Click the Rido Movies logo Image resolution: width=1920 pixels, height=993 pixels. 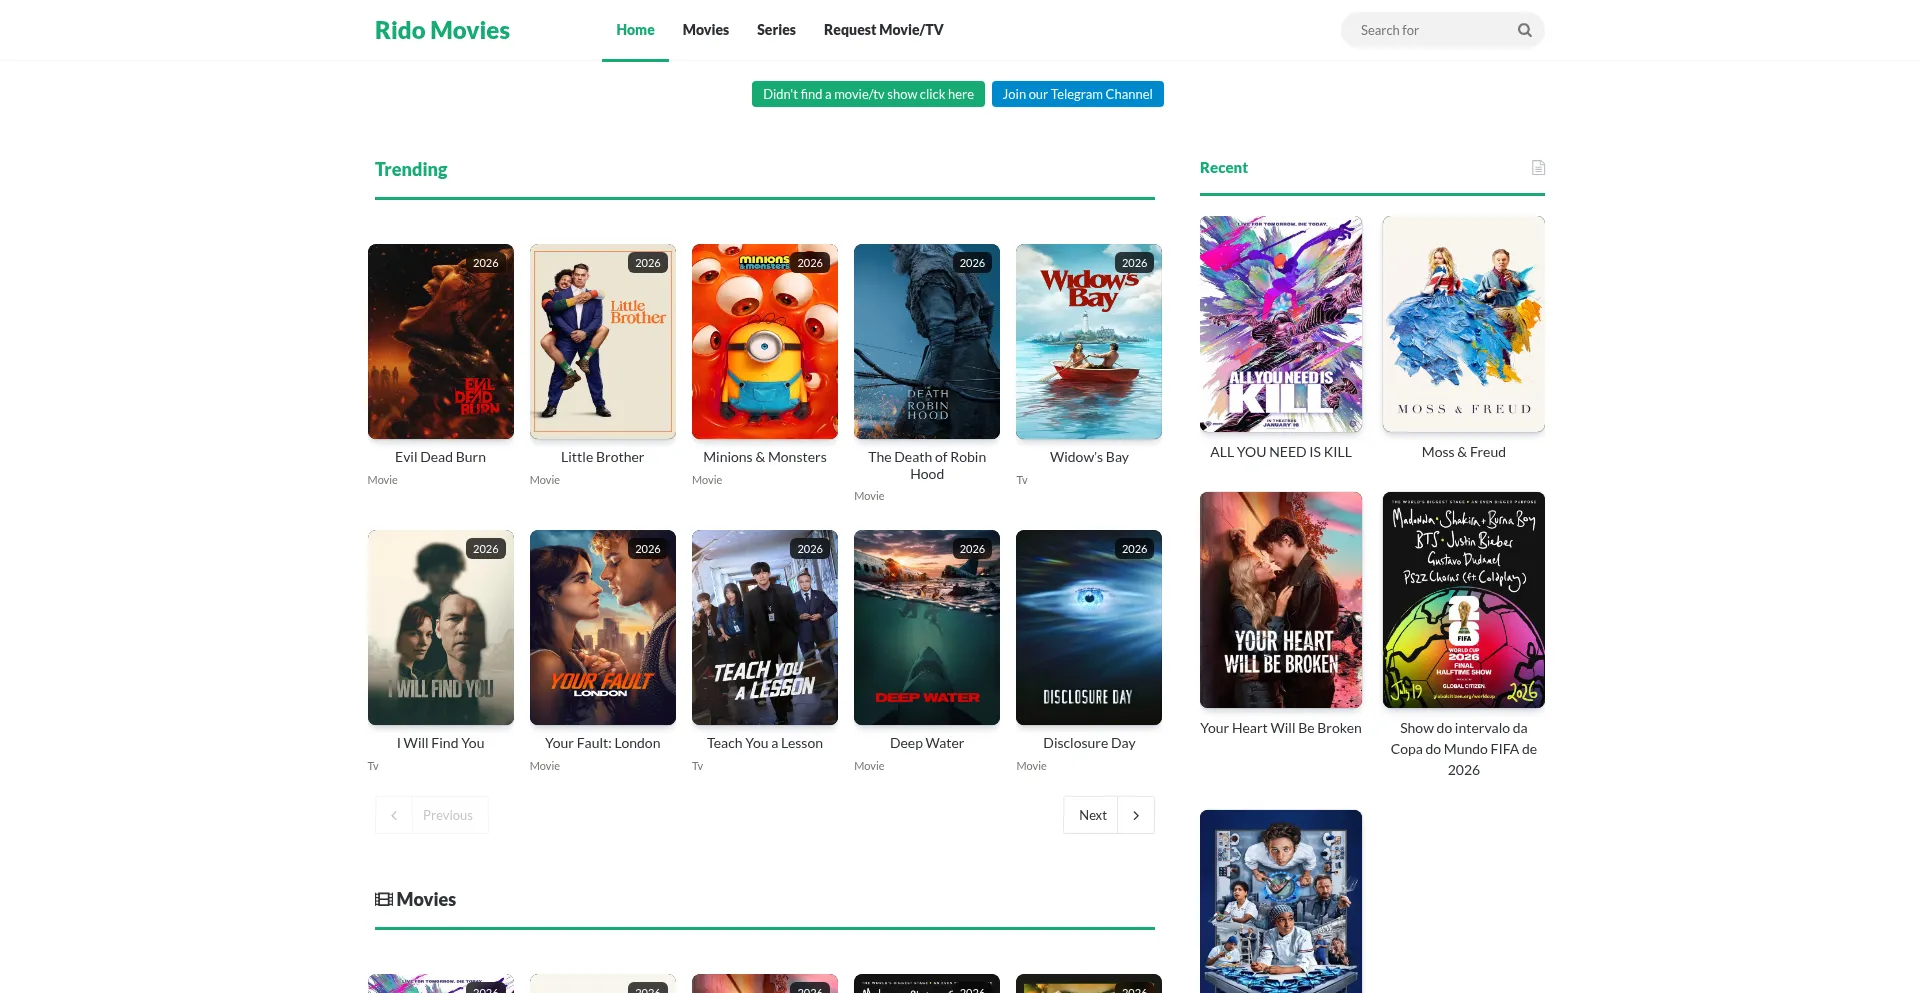click(442, 30)
